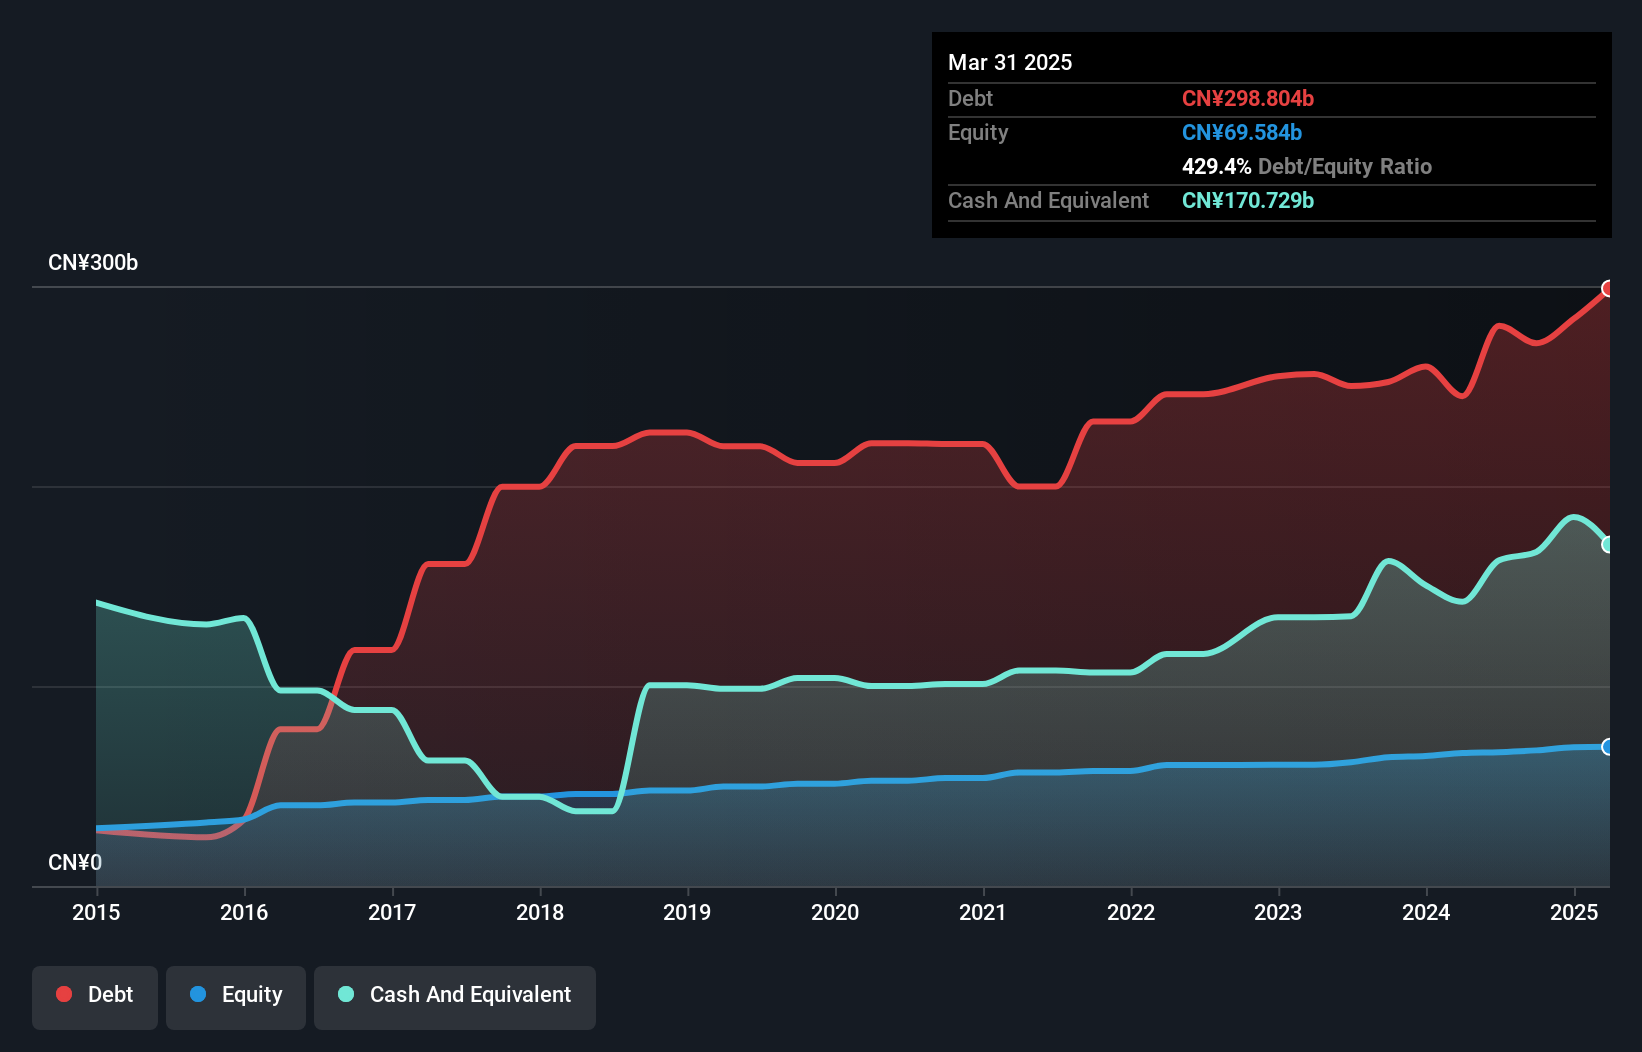Click the 2025 x-axis label
1642x1052 pixels.
pos(1574,912)
